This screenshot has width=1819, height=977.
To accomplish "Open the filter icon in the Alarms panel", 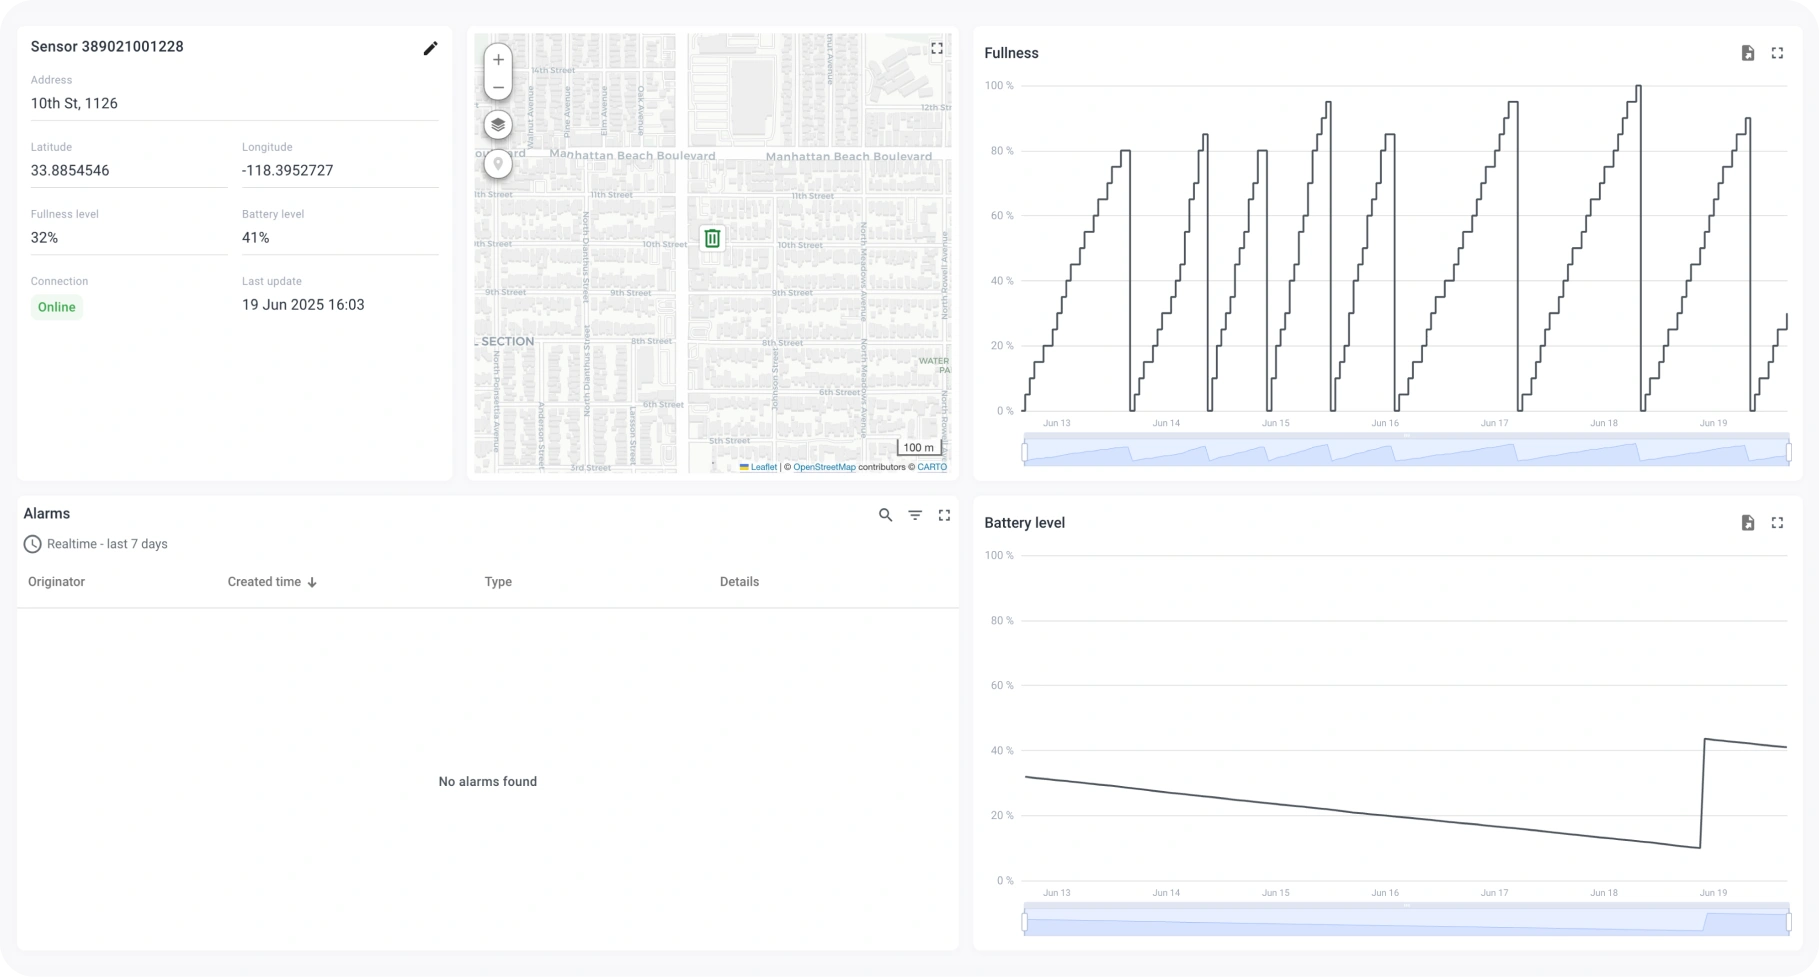I will pyautogui.click(x=915, y=514).
